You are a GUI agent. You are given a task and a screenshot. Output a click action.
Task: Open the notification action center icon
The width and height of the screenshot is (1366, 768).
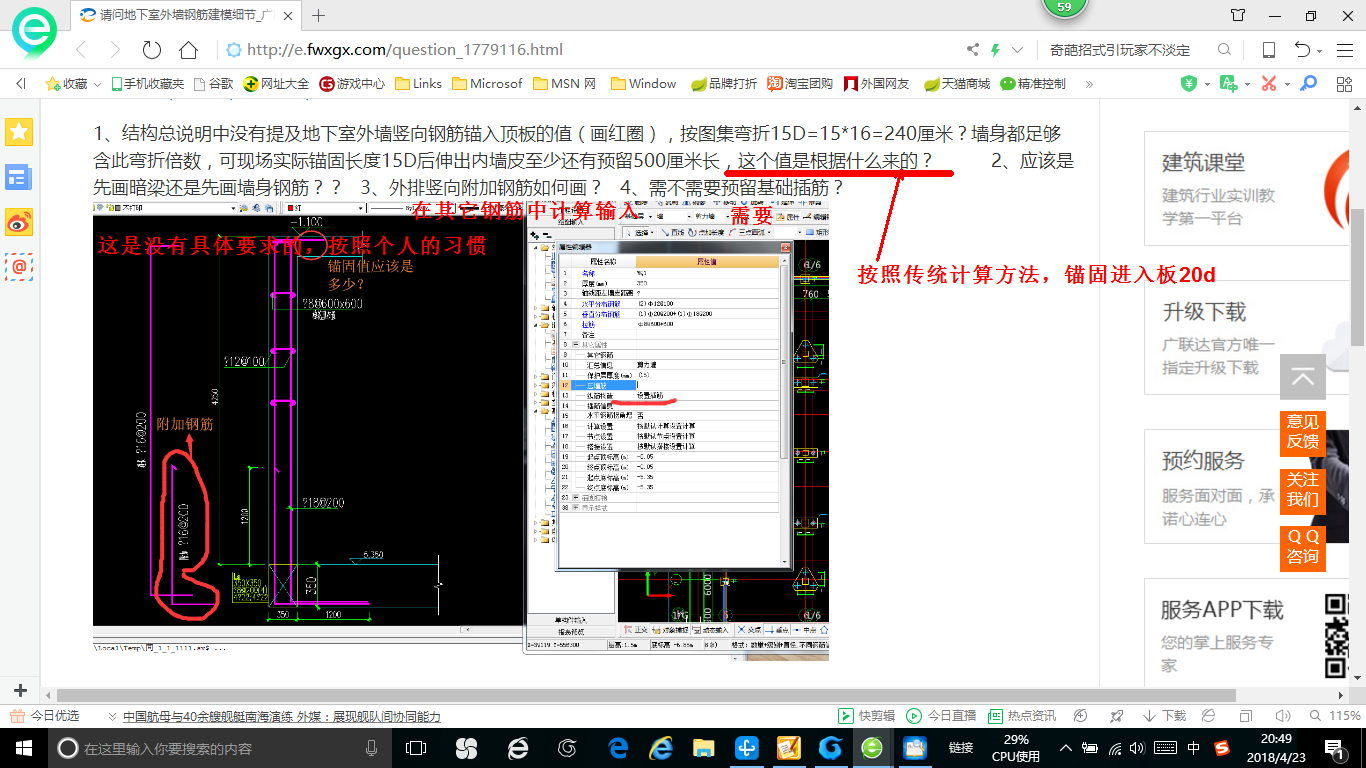click(1334, 748)
